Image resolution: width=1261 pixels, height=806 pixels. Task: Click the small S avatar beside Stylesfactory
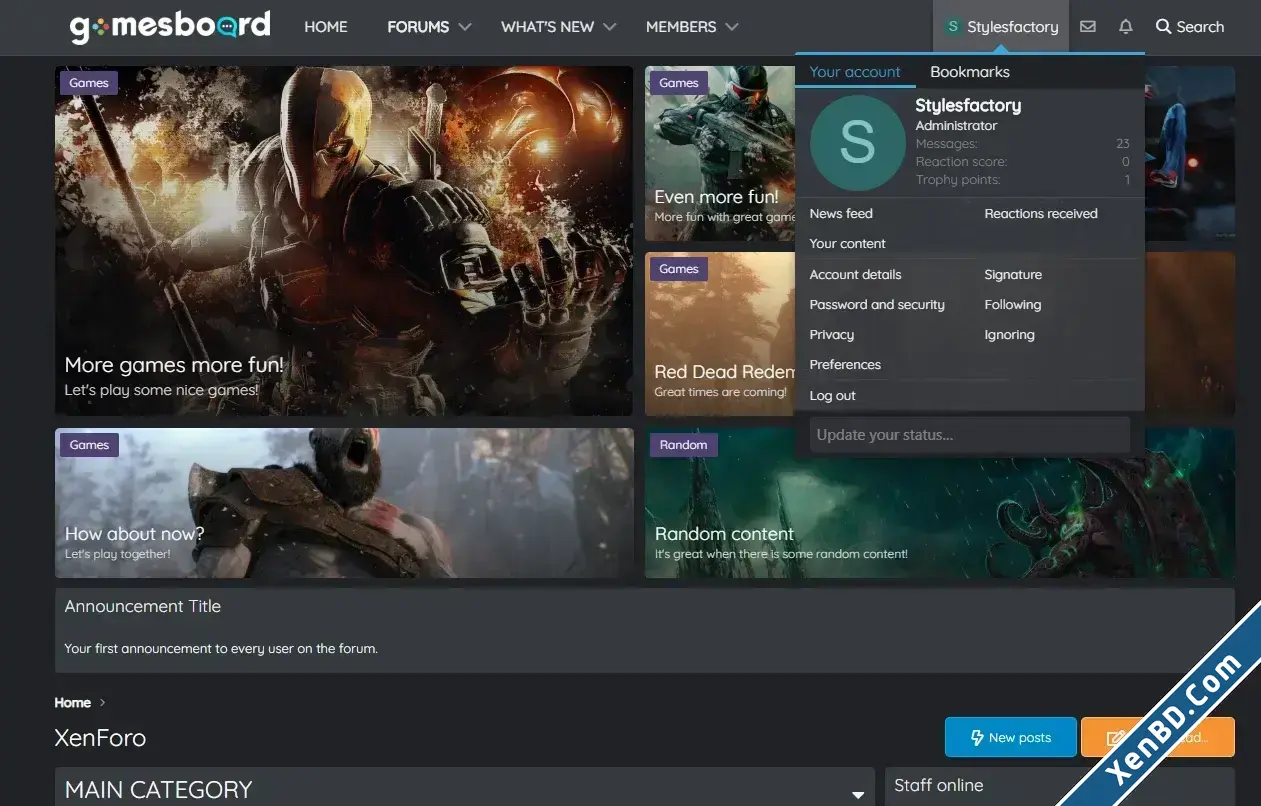953,27
